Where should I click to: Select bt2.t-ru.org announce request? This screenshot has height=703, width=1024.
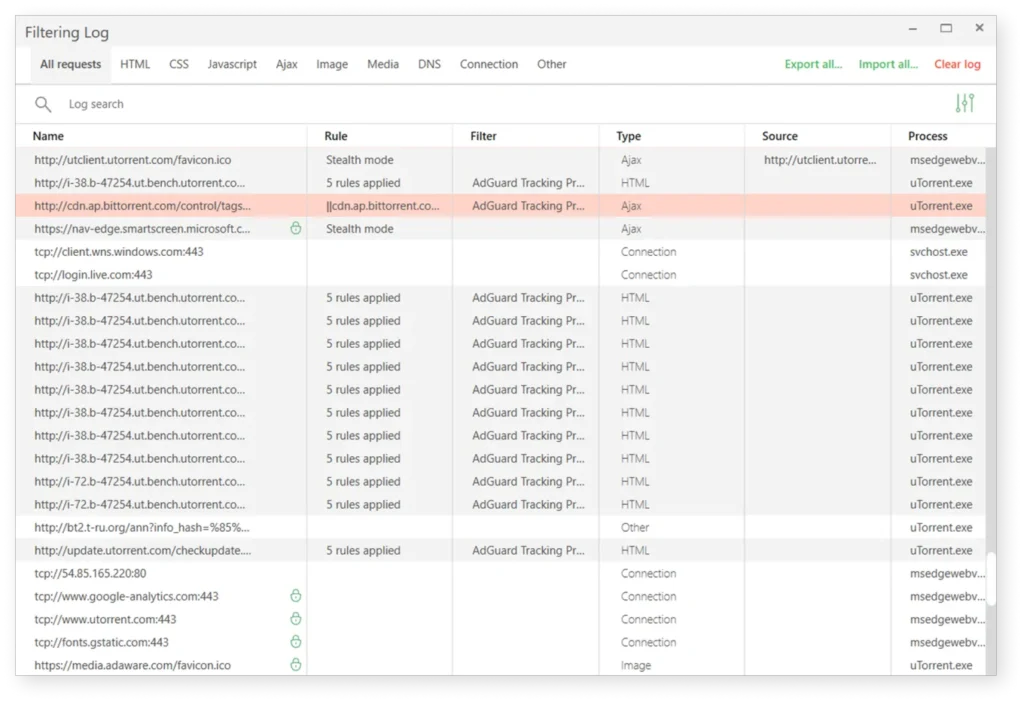click(x=501, y=527)
